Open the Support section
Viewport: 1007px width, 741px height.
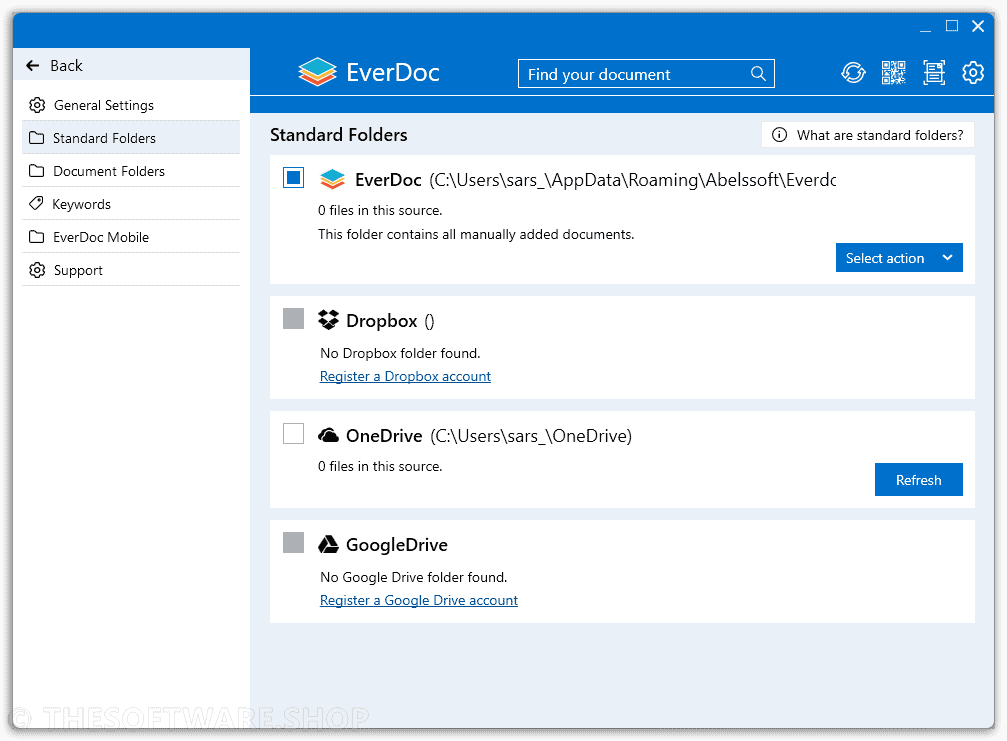pyautogui.click(x=131, y=270)
